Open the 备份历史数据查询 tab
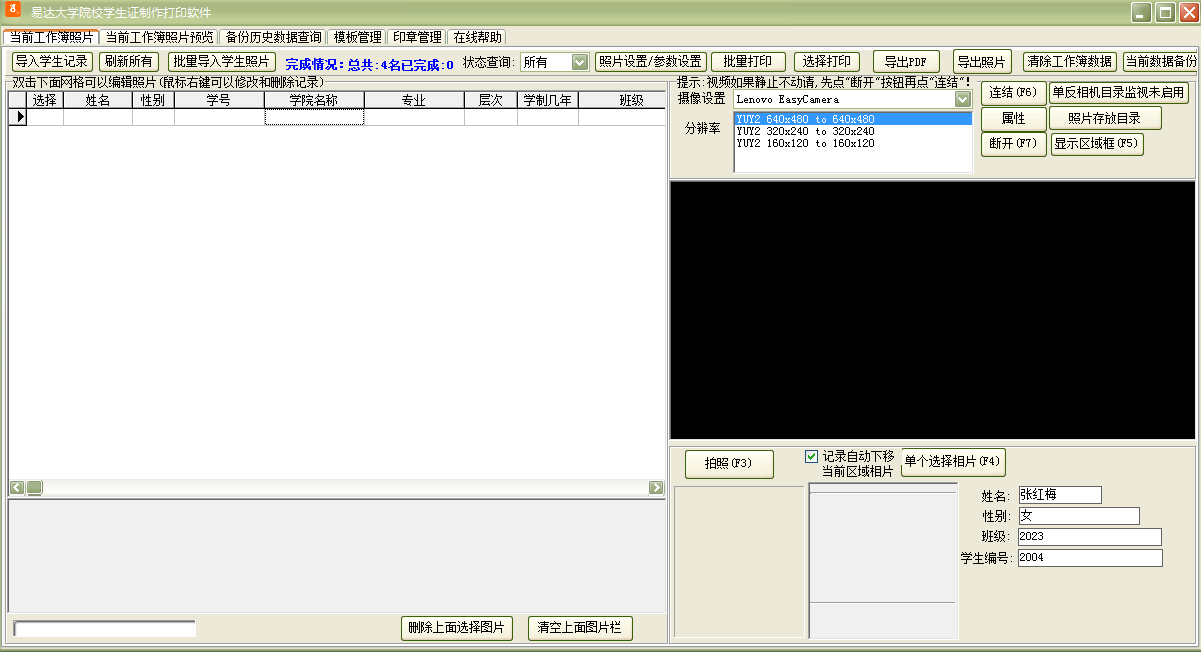Screen dimensions: 1201x652 [272, 37]
